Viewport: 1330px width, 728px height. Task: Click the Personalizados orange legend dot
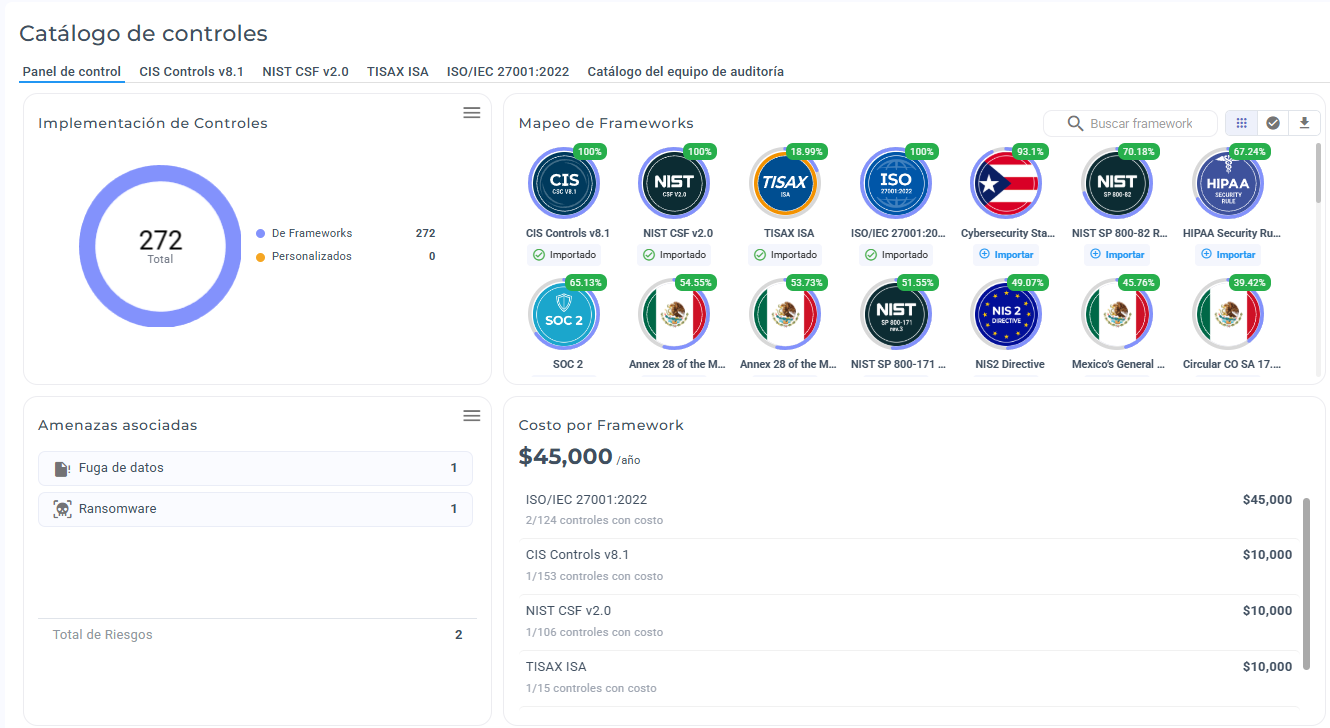(x=261, y=257)
